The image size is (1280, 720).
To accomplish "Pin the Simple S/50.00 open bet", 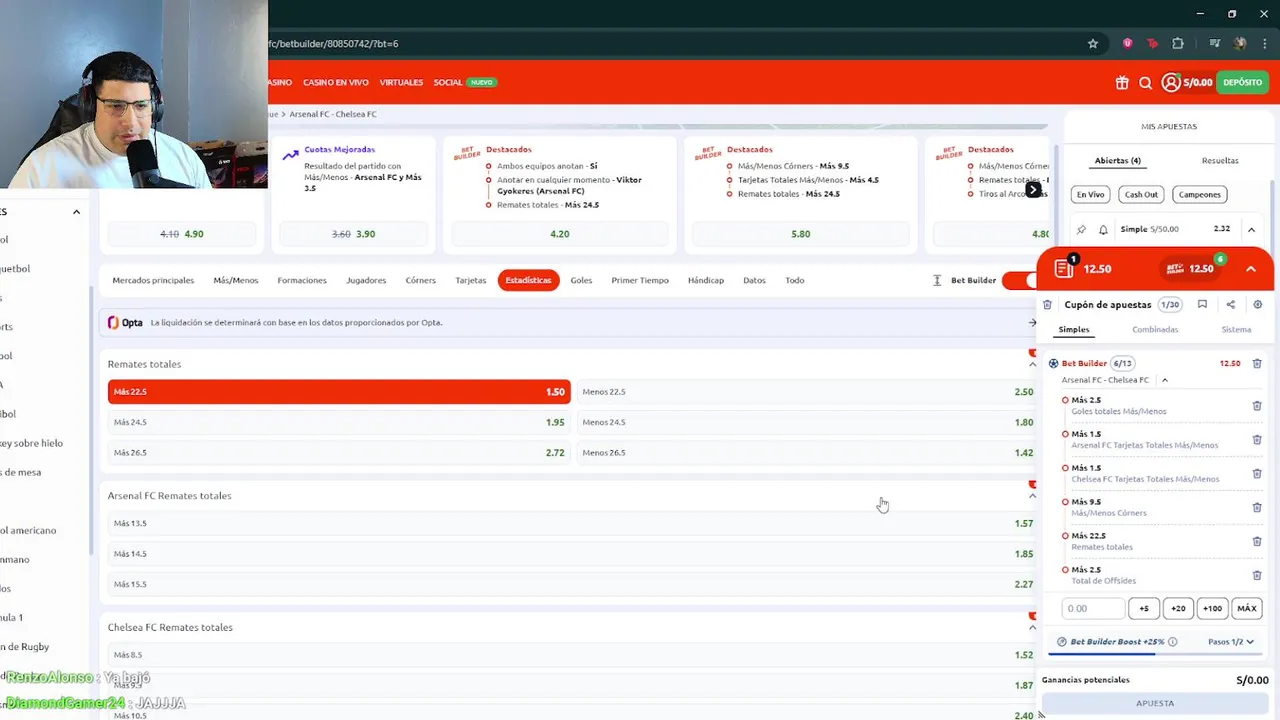I will click(1081, 229).
